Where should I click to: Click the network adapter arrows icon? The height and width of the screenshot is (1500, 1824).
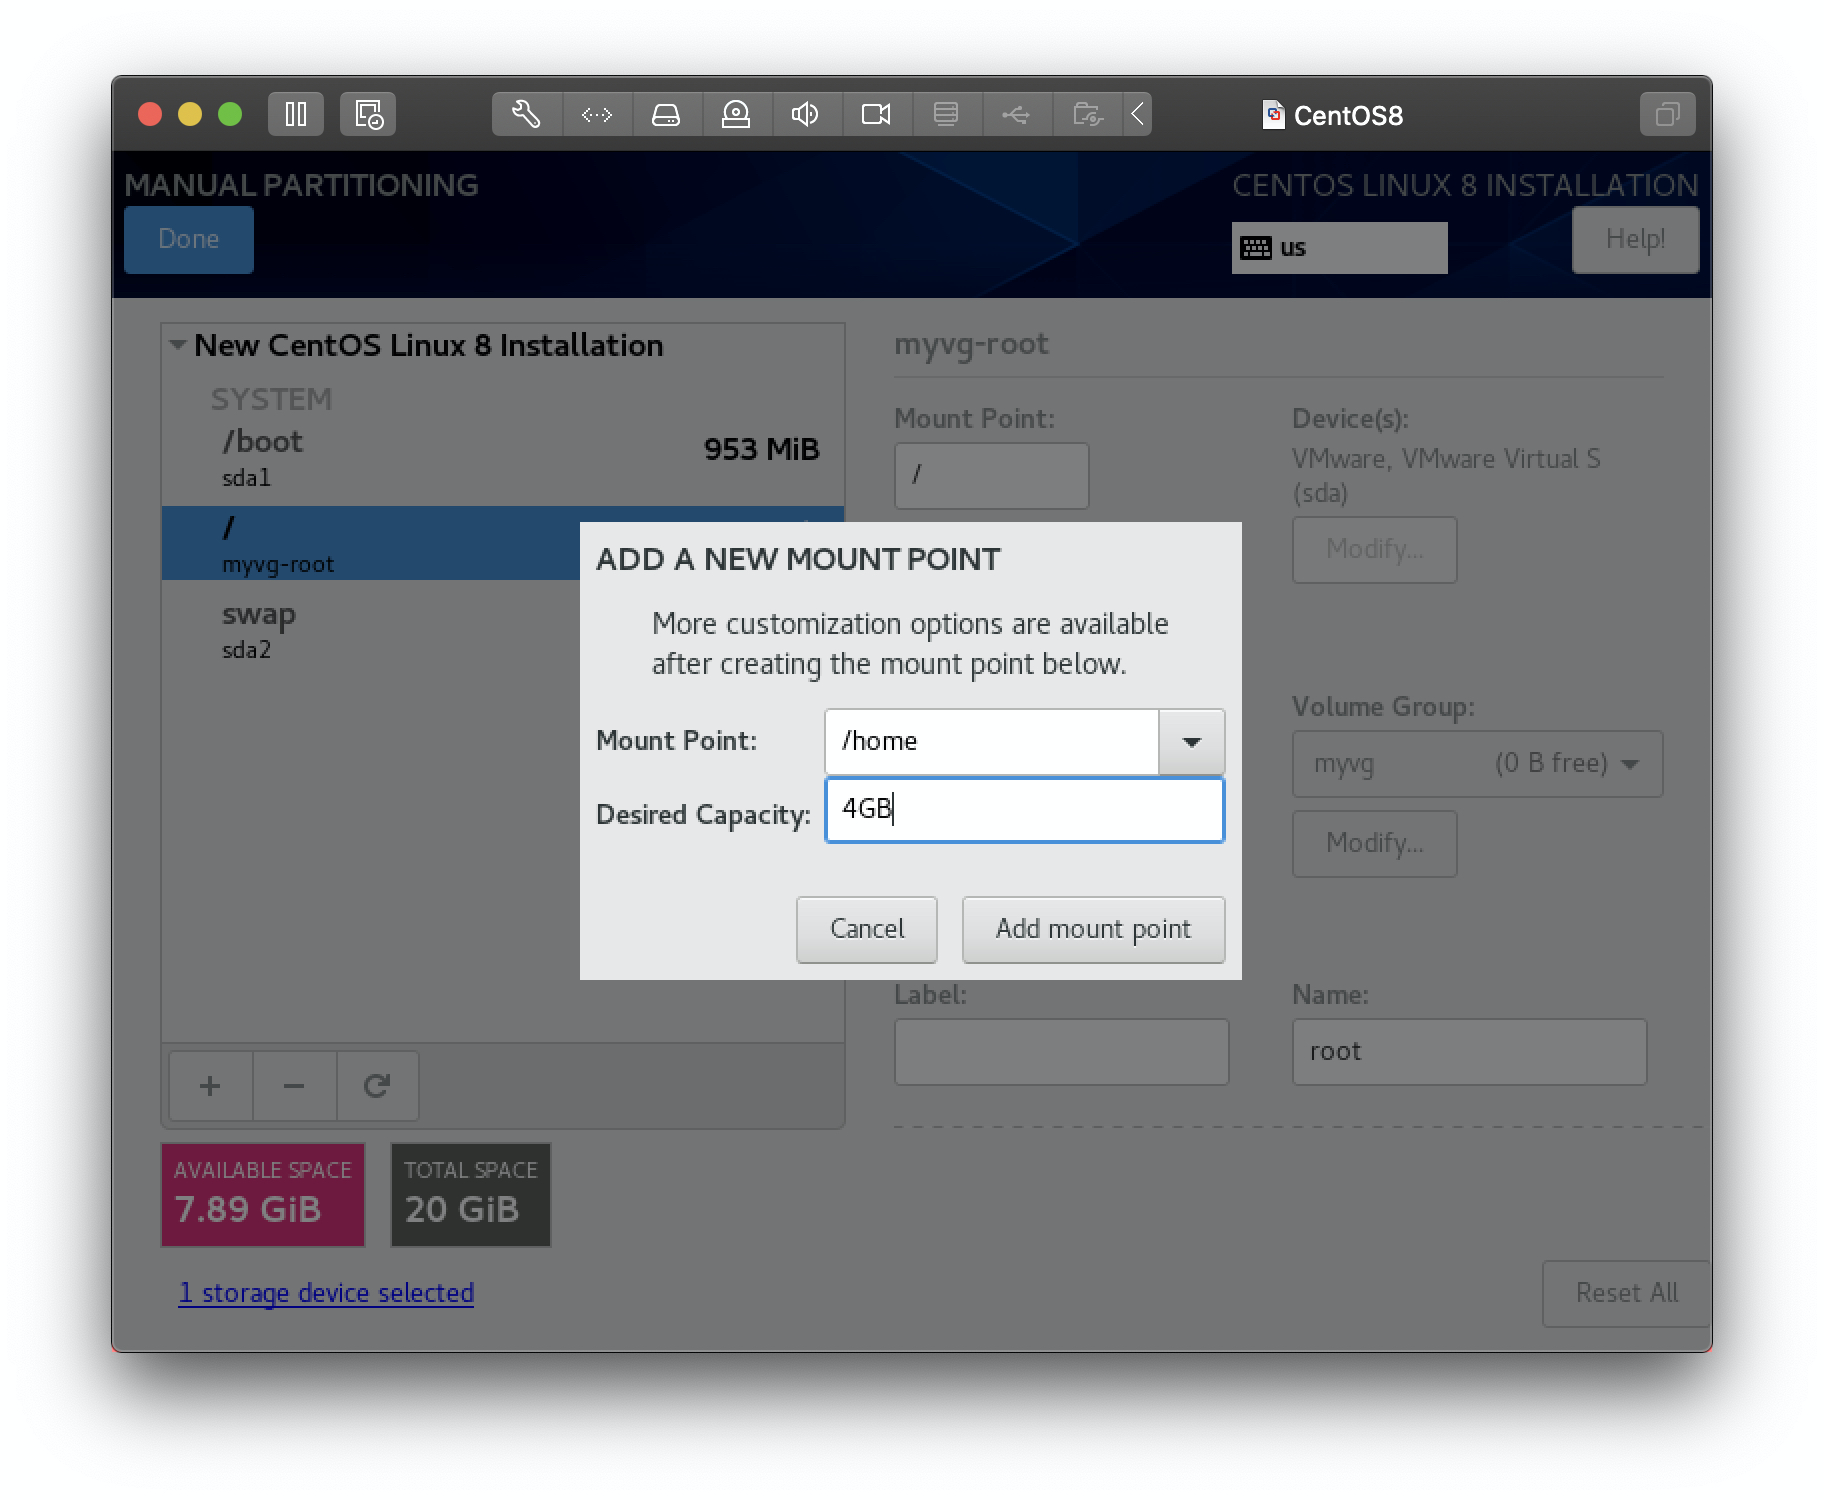click(597, 114)
